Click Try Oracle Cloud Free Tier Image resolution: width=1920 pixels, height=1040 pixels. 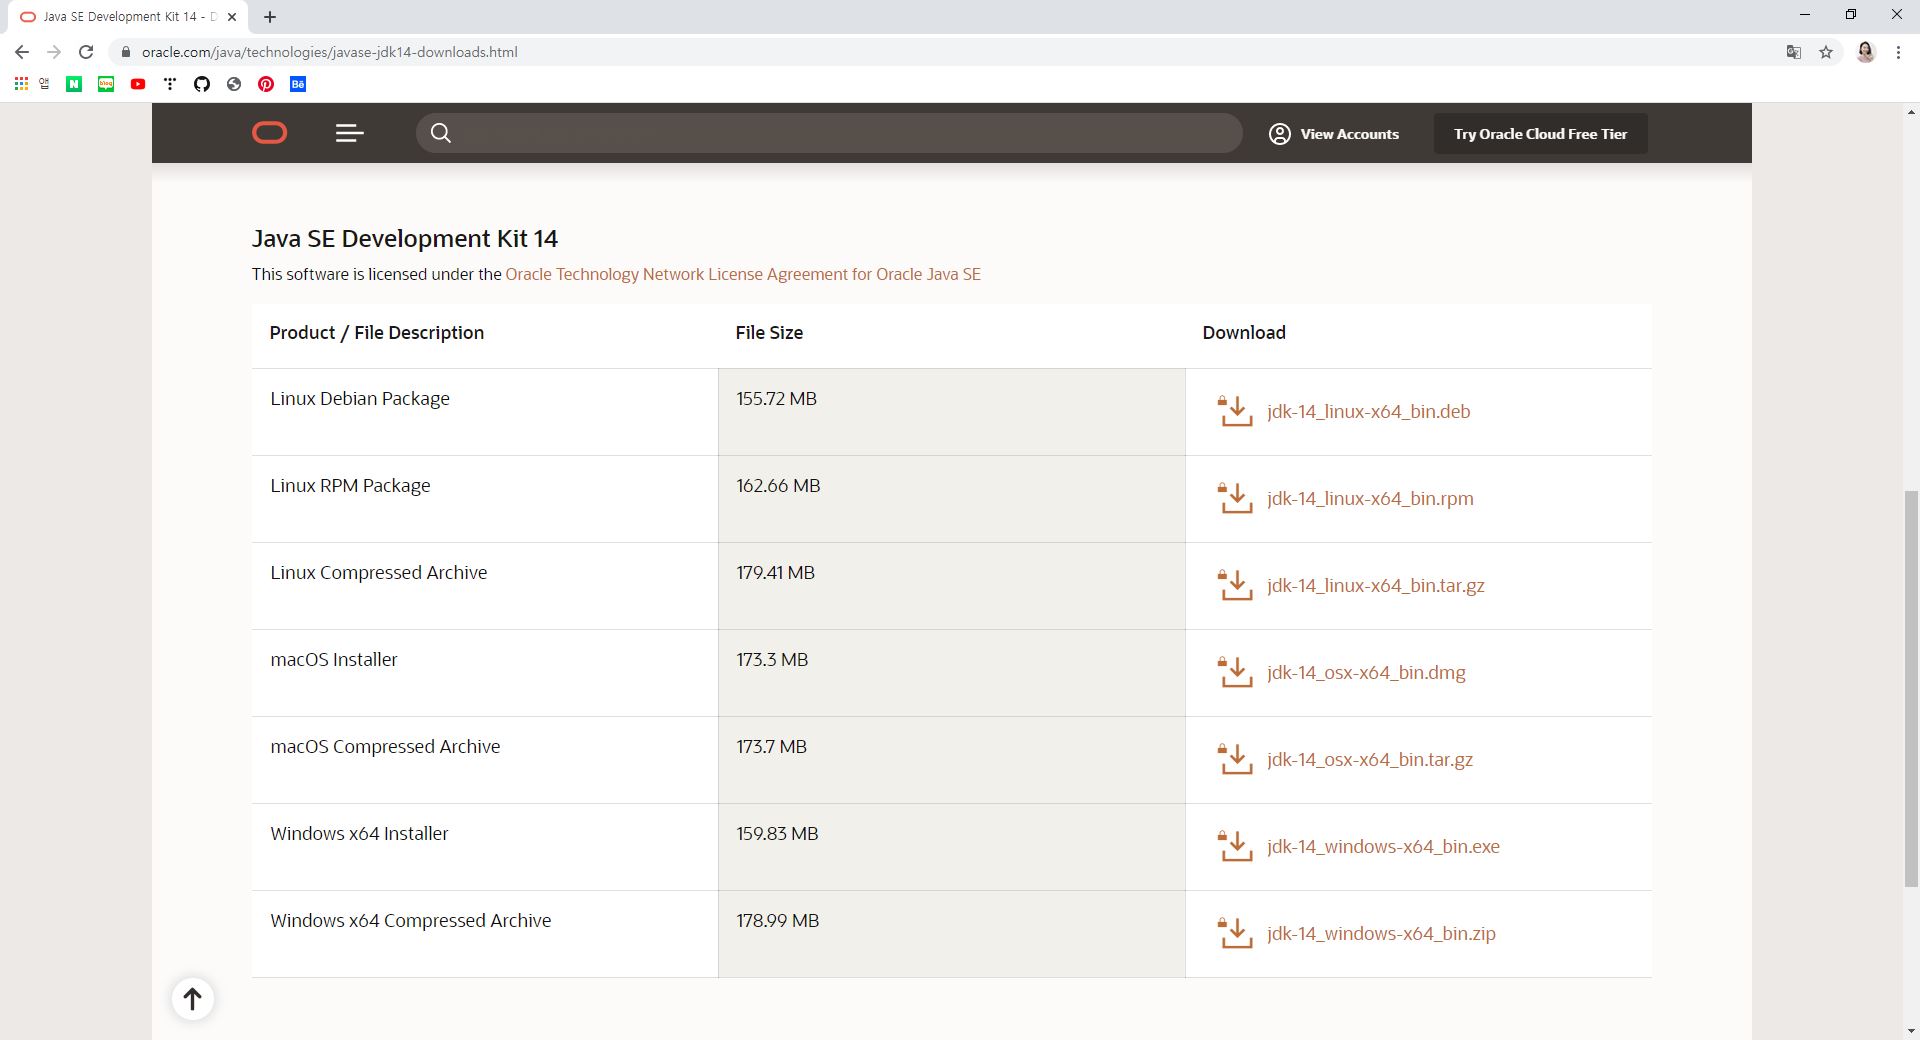(x=1540, y=134)
